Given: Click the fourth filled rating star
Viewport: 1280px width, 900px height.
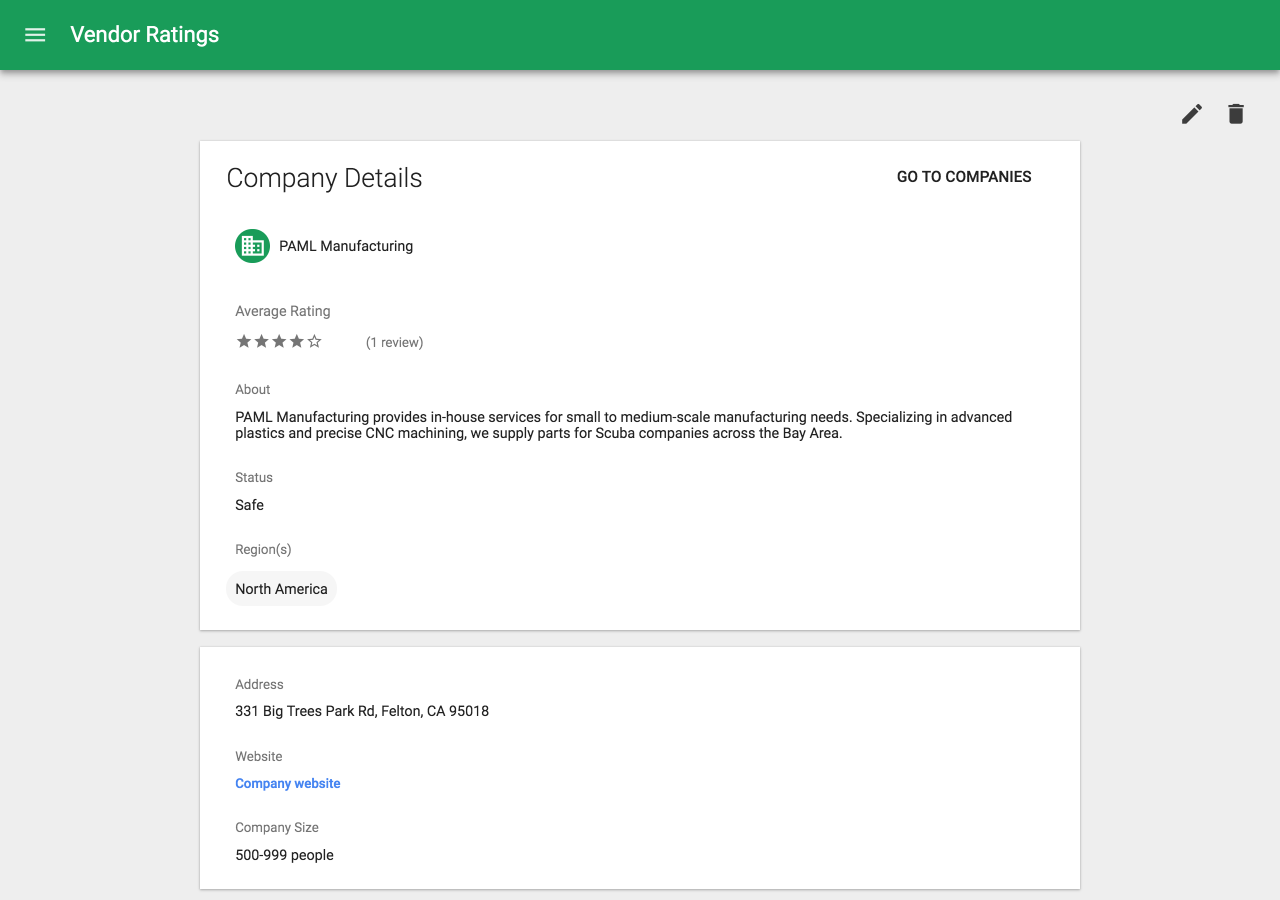Looking at the screenshot, I should point(297,342).
